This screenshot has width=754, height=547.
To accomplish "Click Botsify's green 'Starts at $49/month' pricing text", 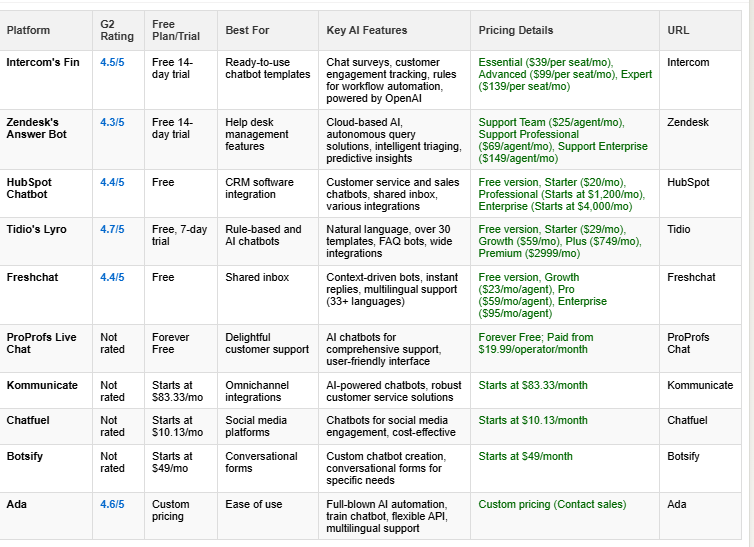I will pyautogui.click(x=526, y=456).
